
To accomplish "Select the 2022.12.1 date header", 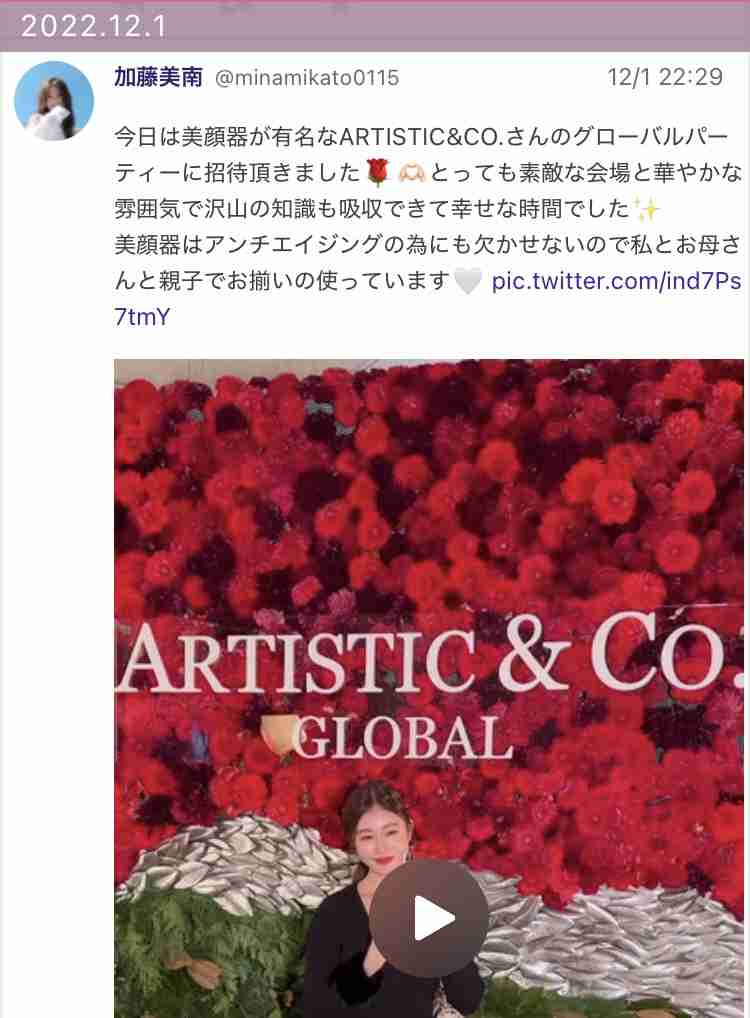I will (94, 27).
